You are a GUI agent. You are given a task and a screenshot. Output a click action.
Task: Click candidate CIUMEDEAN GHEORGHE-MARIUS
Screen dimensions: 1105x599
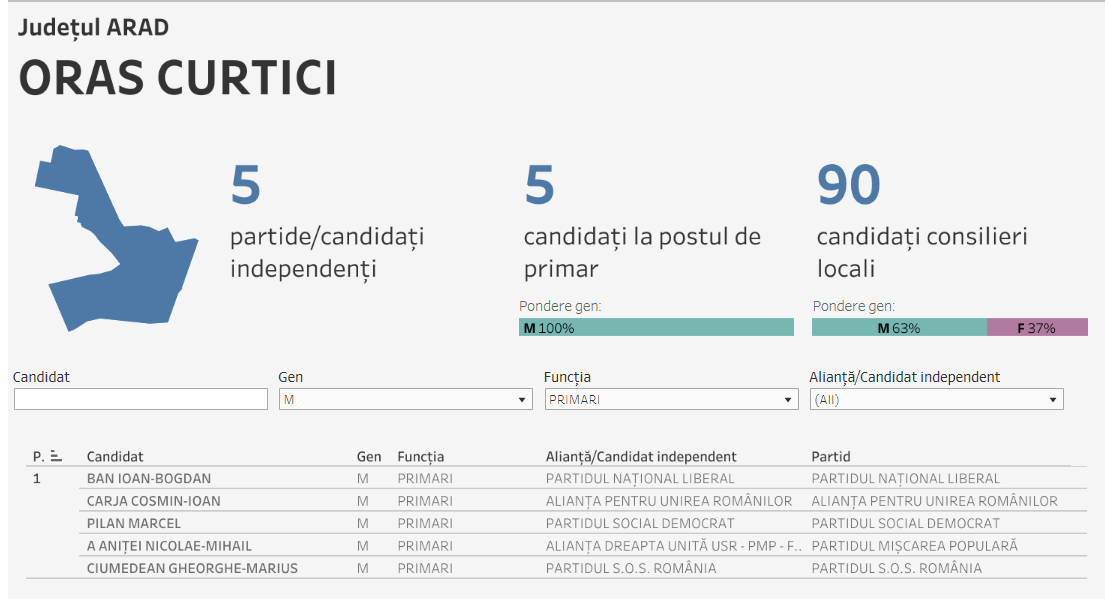192,568
